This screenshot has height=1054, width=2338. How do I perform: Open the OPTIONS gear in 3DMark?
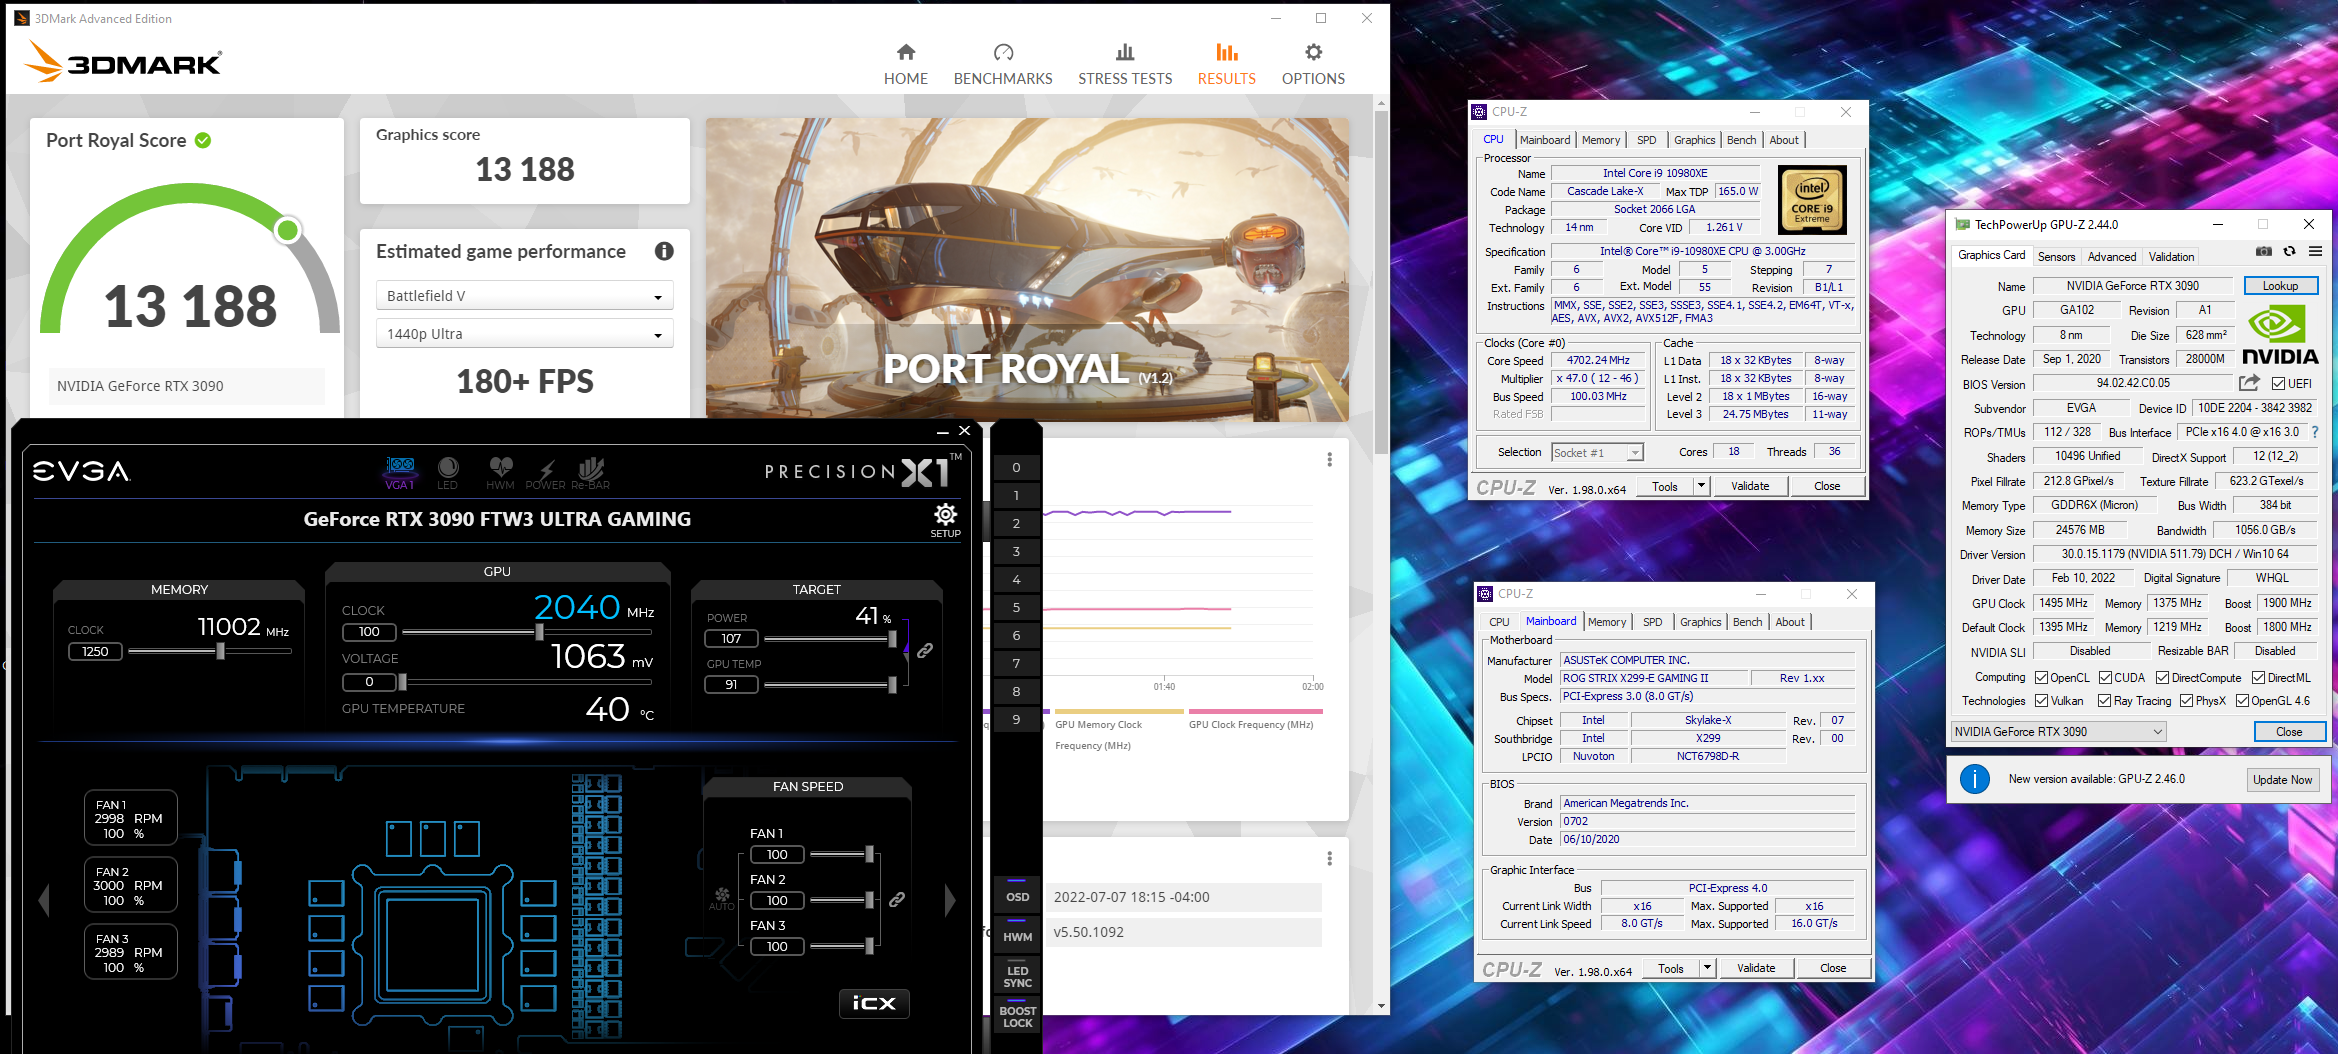tap(1313, 65)
